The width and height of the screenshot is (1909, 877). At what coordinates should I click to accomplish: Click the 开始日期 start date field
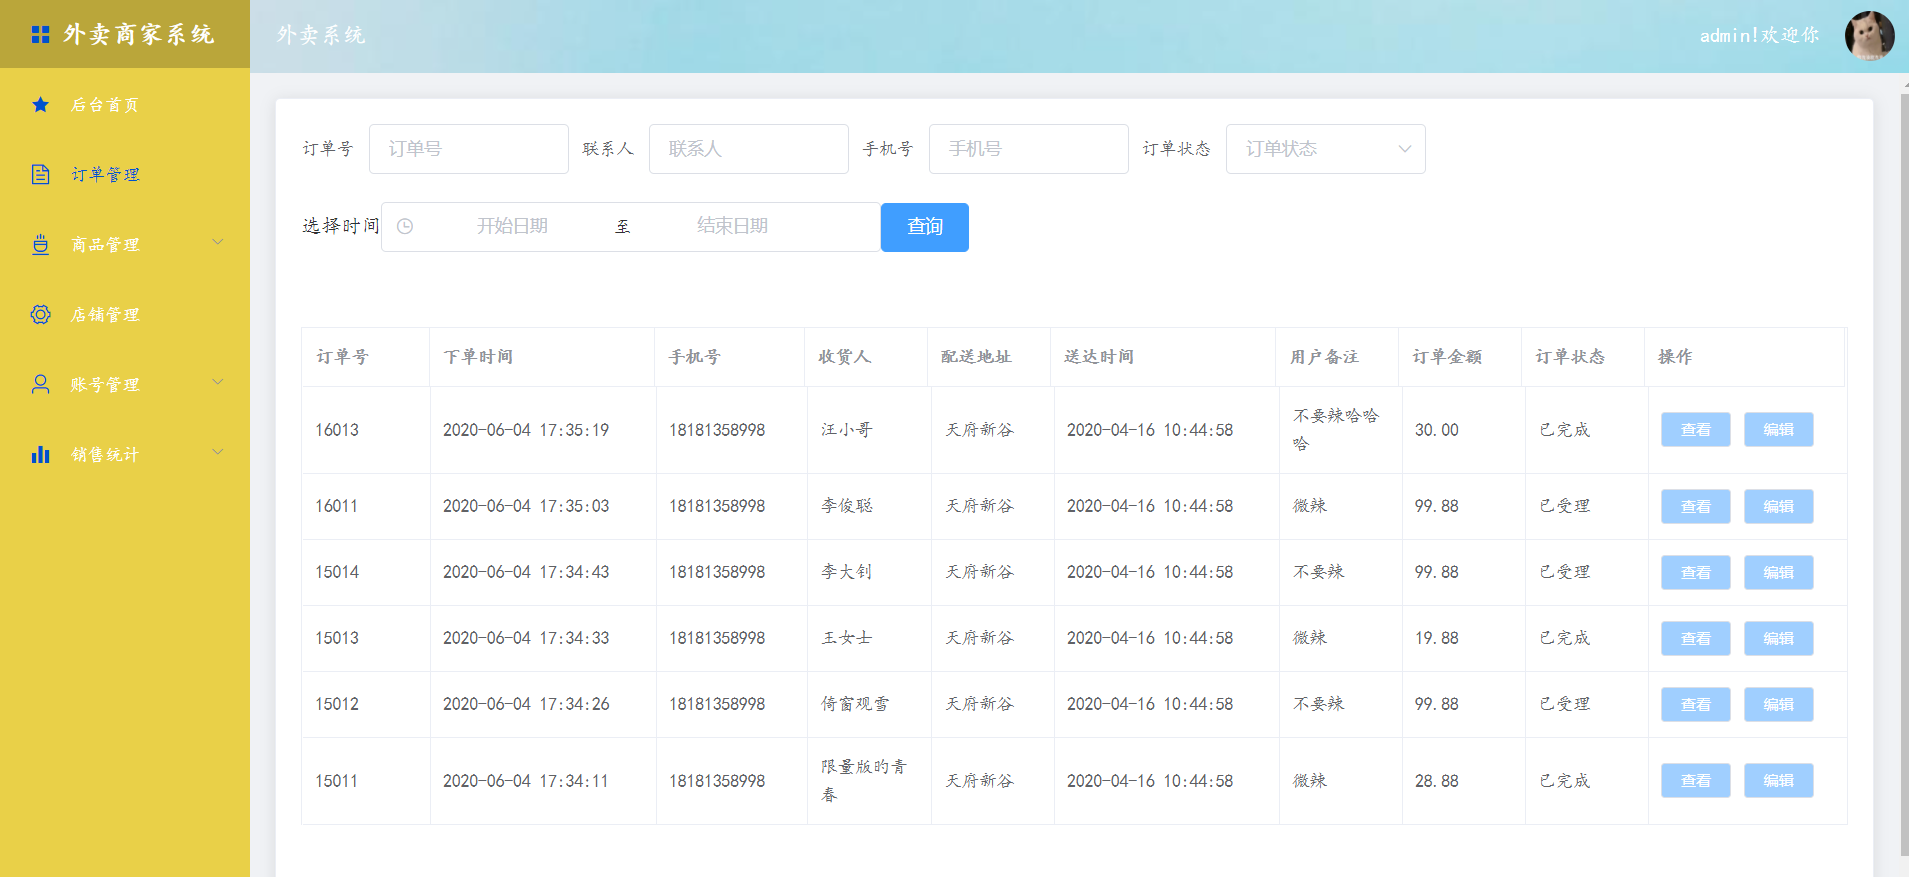[512, 226]
